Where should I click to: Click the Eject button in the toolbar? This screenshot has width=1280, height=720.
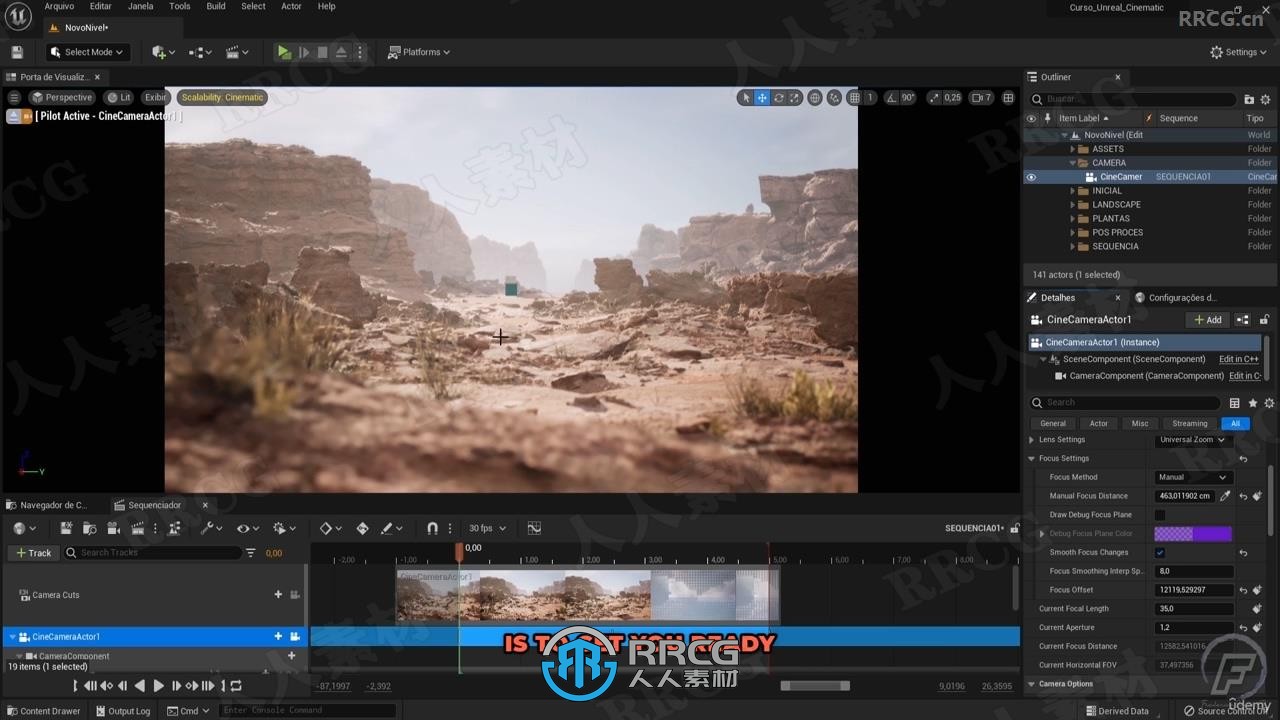341,52
